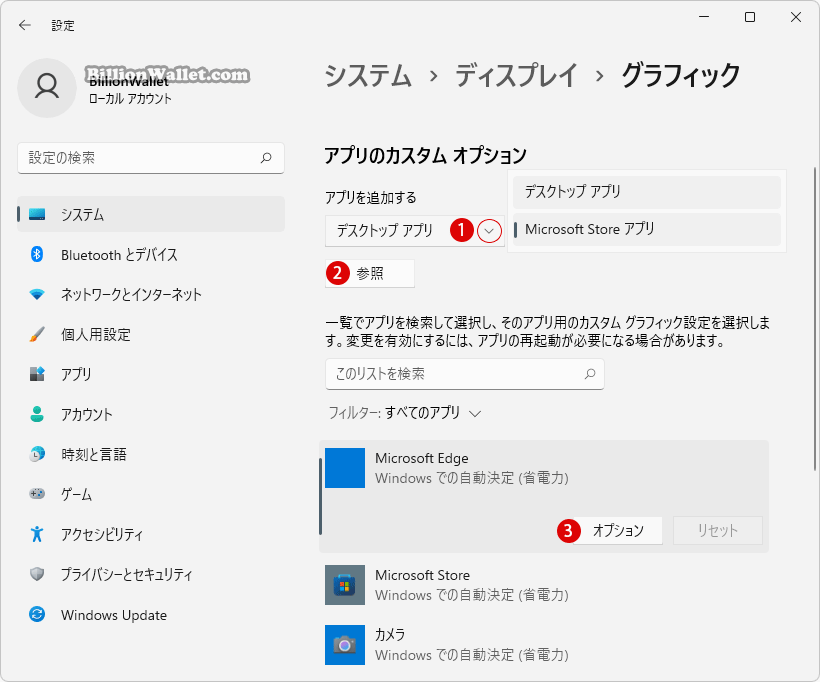Expand the フィルター: すべてのアプリ dropdown
Viewport: 820px width, 682px height.
coord(405,413)
